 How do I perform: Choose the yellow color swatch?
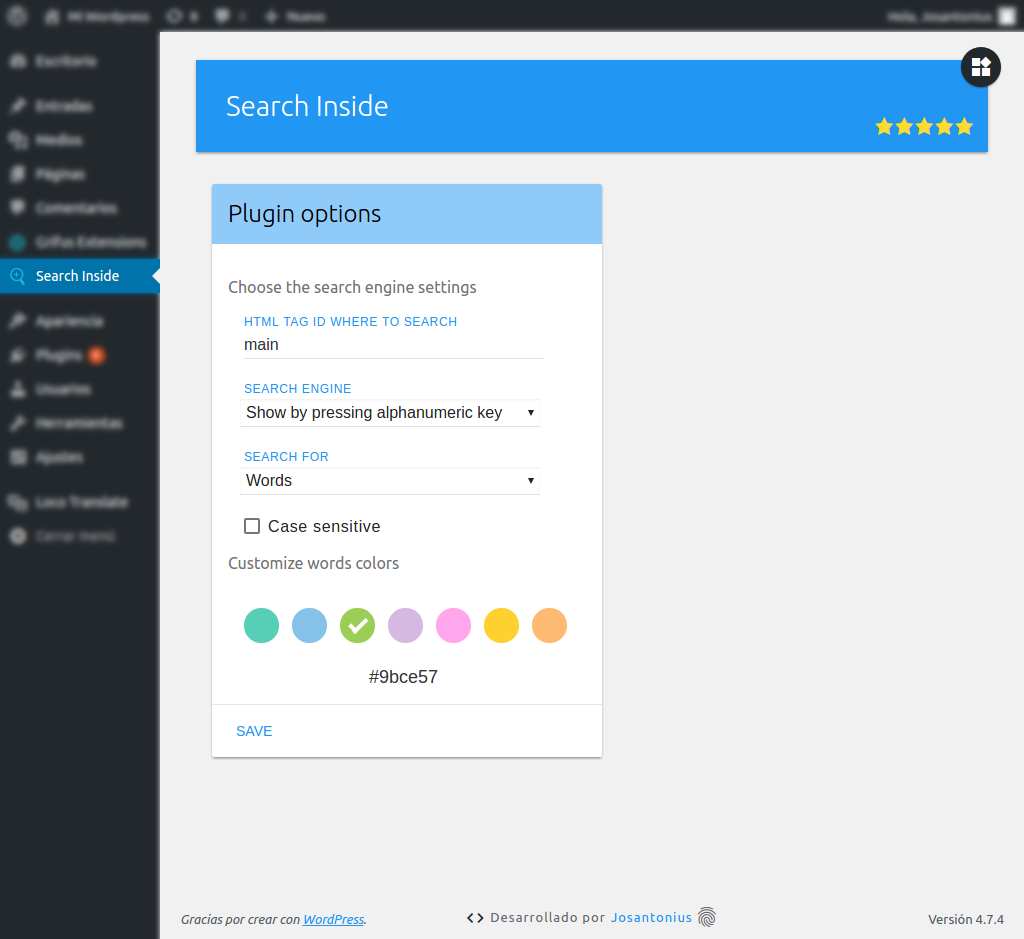[502, 626]
